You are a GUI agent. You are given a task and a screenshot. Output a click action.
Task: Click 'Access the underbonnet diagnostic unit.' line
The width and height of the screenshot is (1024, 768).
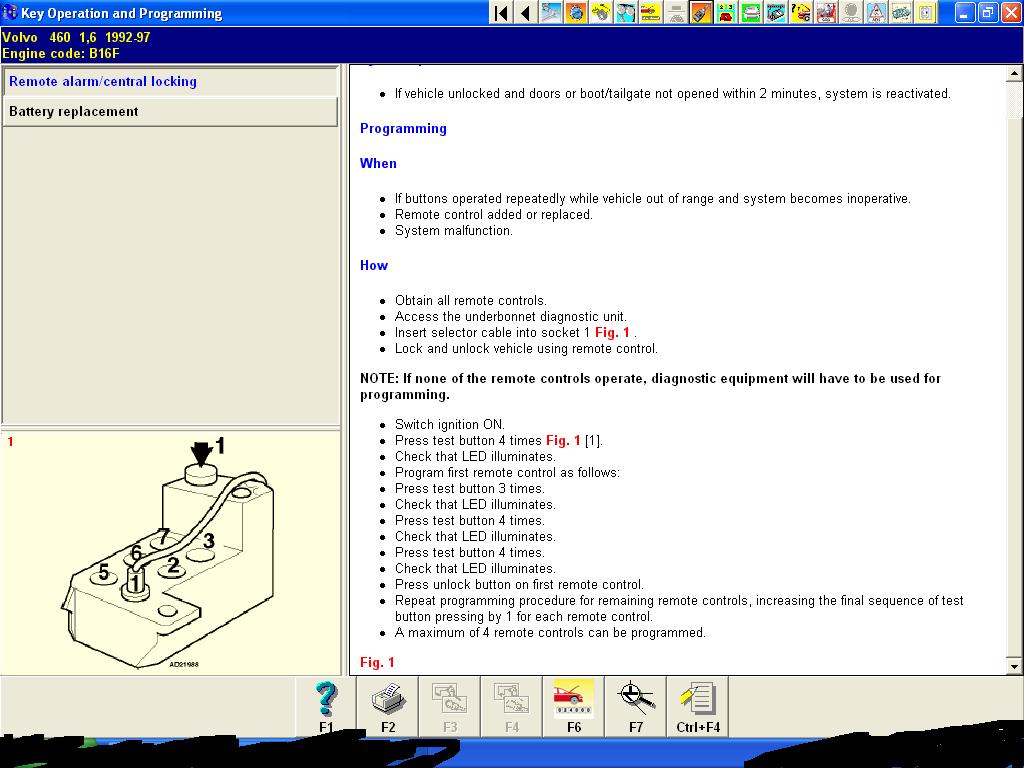[511, 317]
